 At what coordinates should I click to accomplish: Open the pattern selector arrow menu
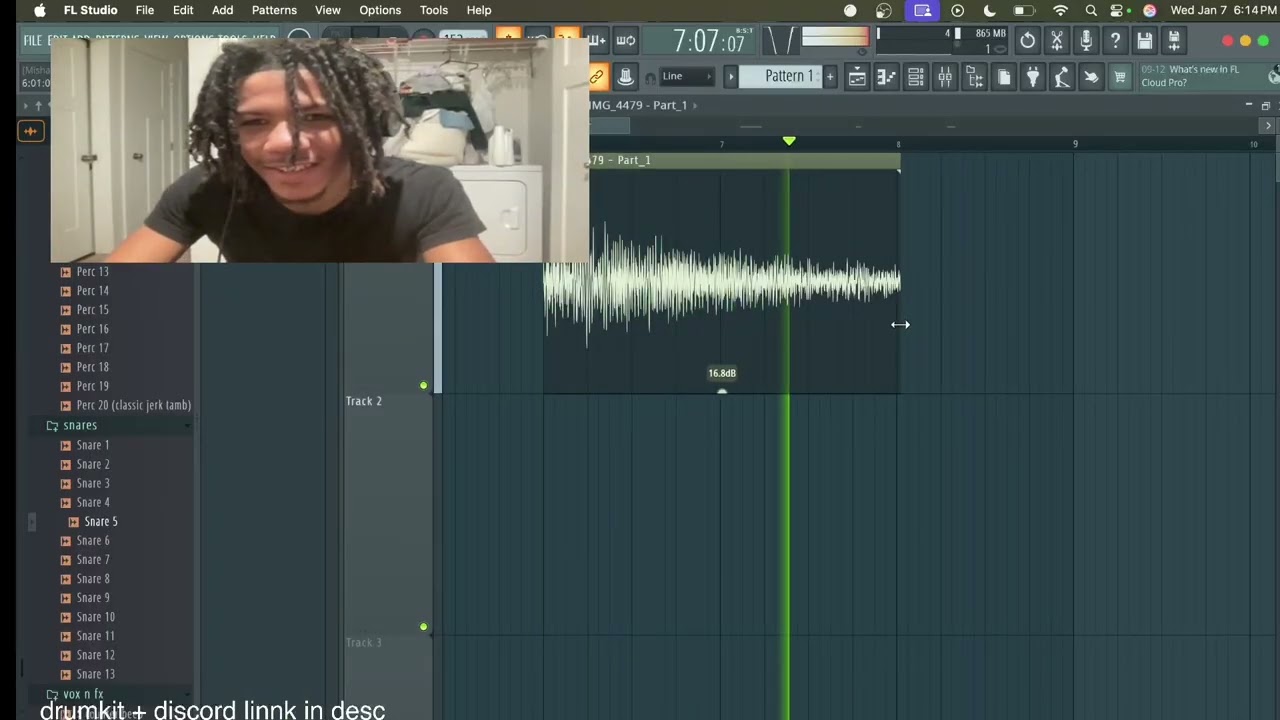[730, 77]
